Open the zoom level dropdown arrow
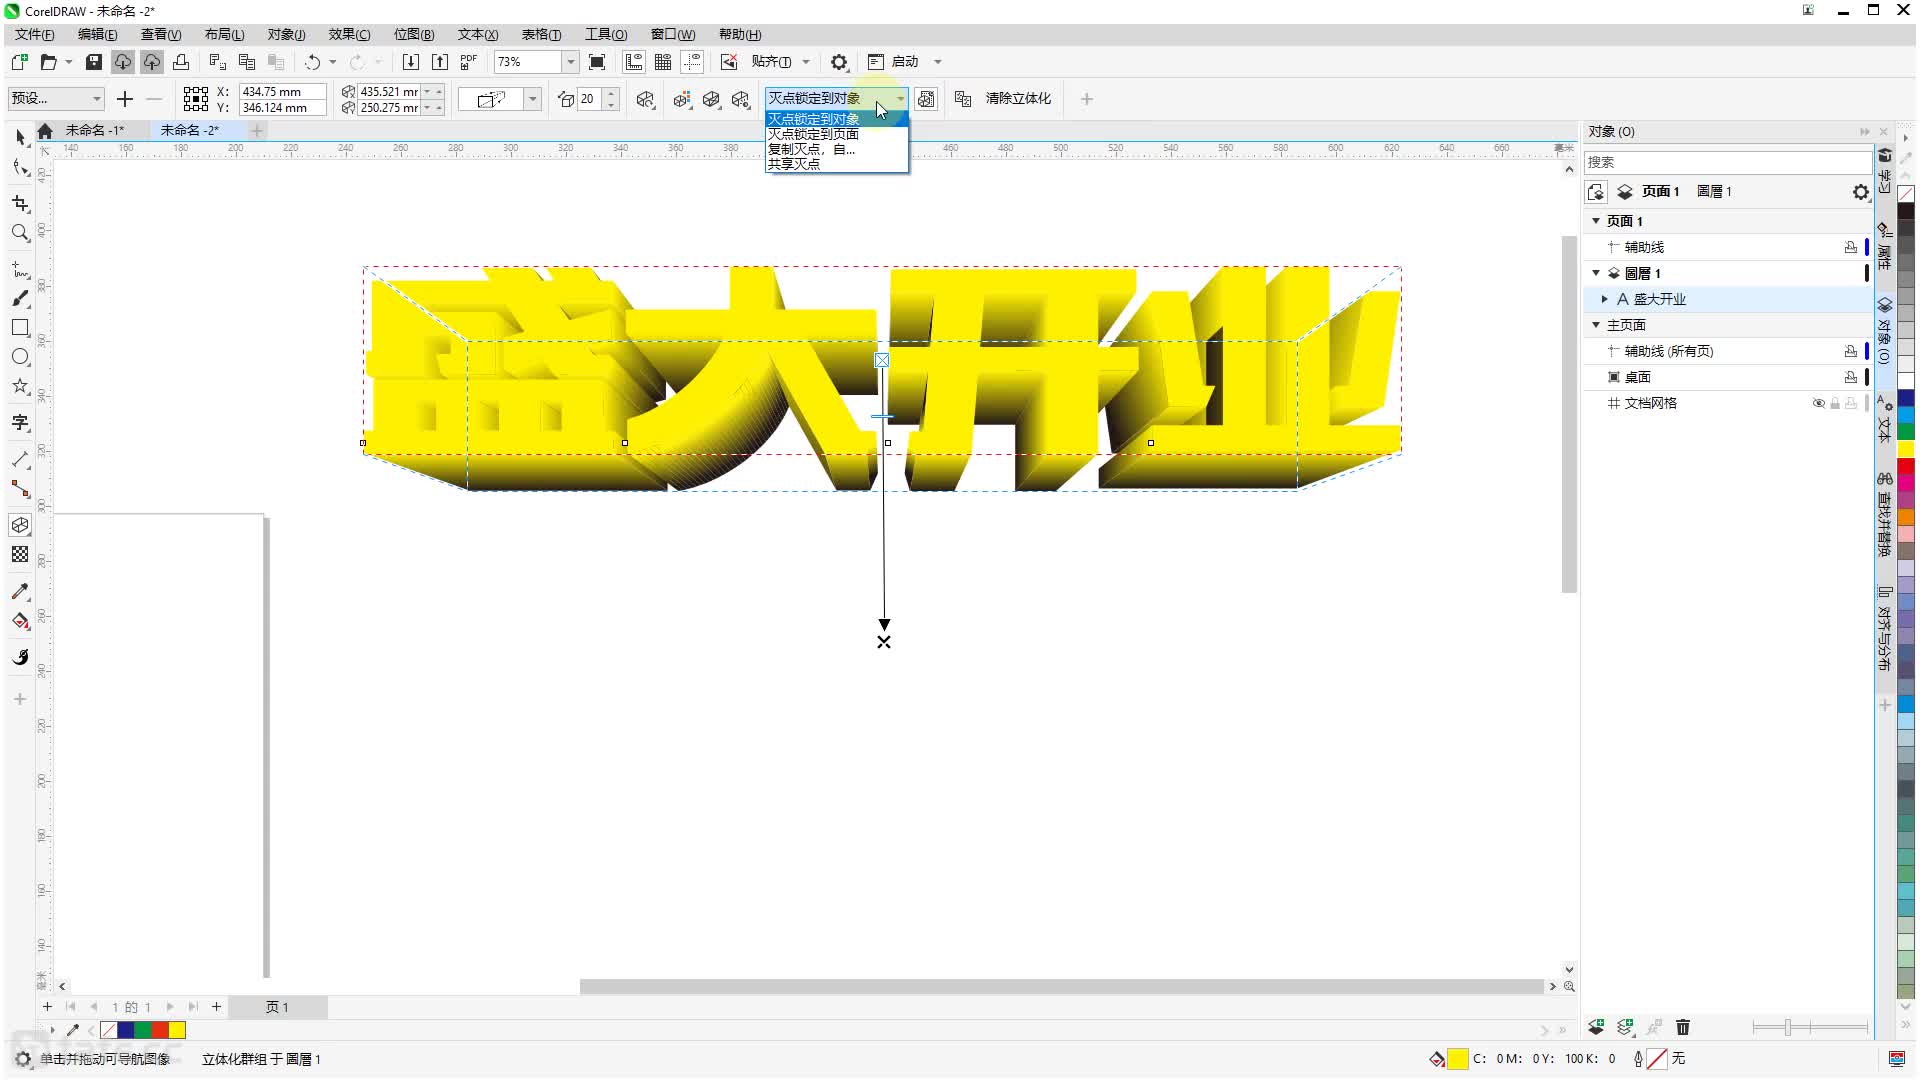 (570, 62)
